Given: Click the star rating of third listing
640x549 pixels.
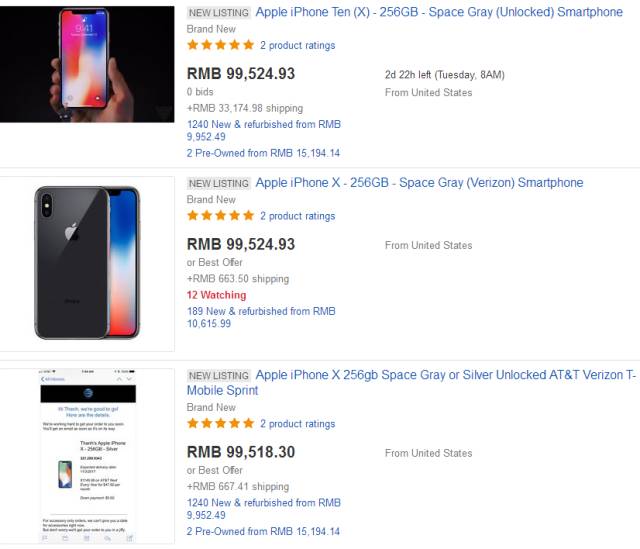Looking at the screenshot, I should coord(220,424).
